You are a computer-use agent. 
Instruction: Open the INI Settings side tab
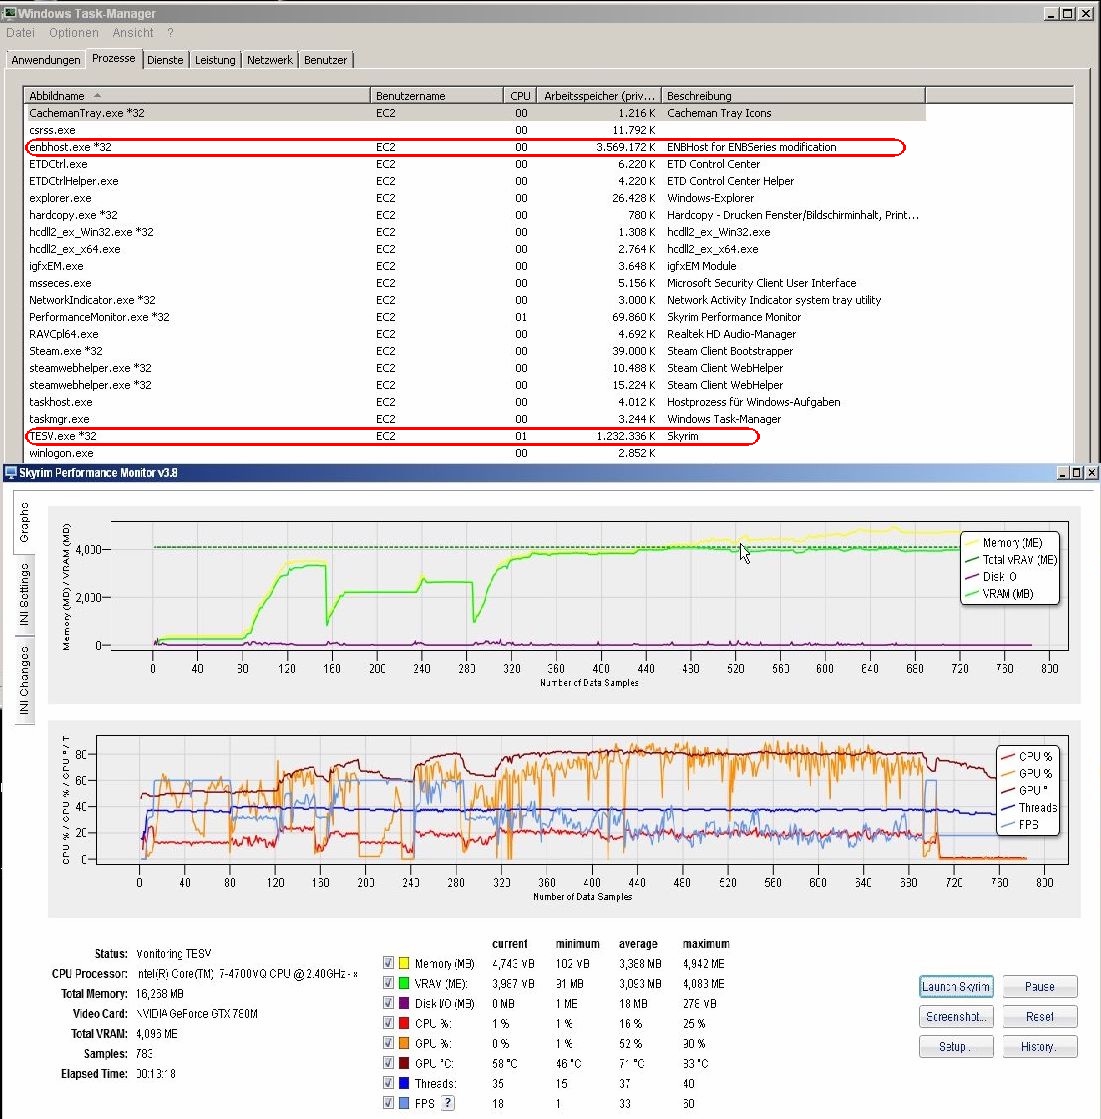coord(23,596)
